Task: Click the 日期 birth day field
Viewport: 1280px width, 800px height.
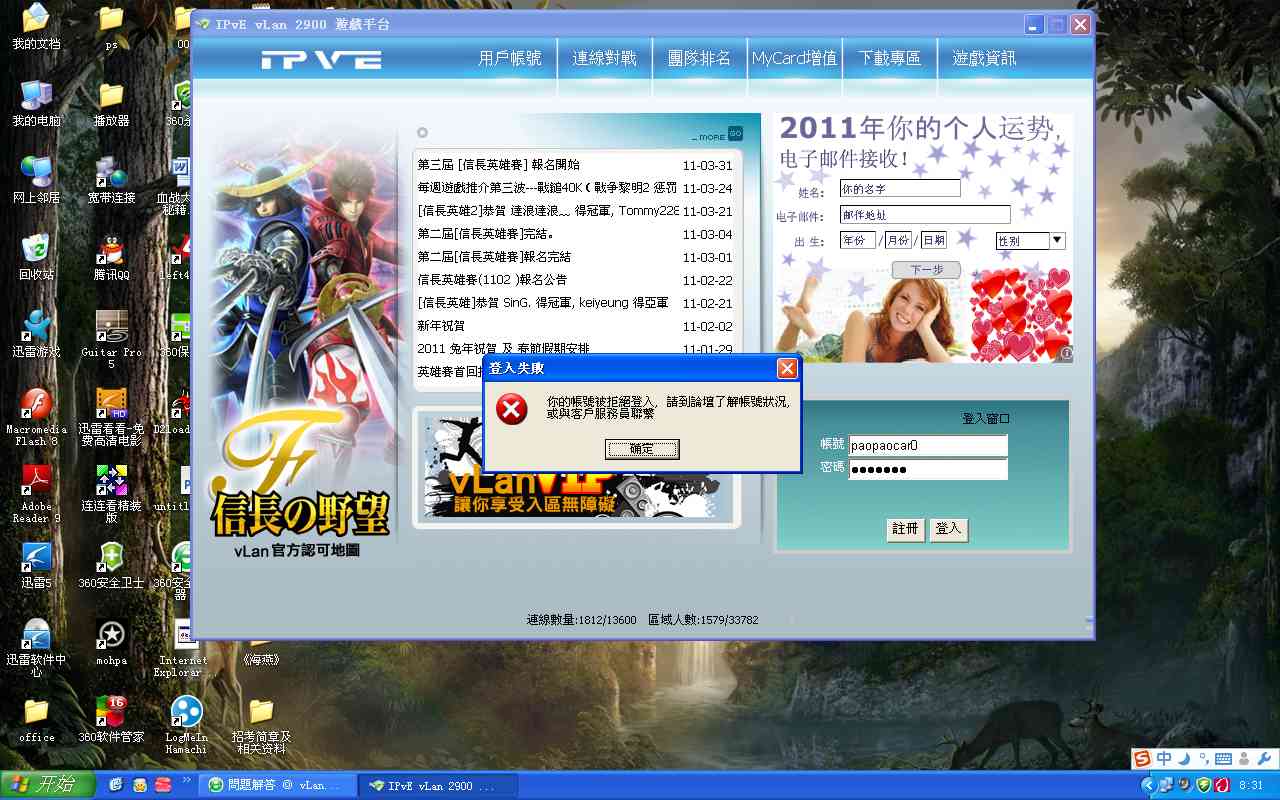Action: coord(933,240)
